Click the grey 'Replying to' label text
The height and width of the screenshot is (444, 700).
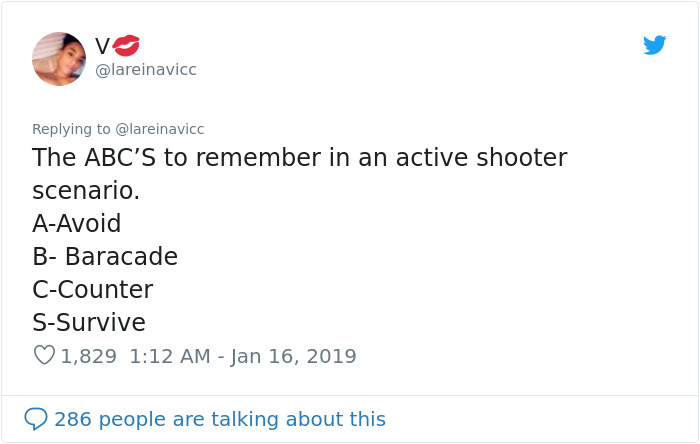point(71,129)
